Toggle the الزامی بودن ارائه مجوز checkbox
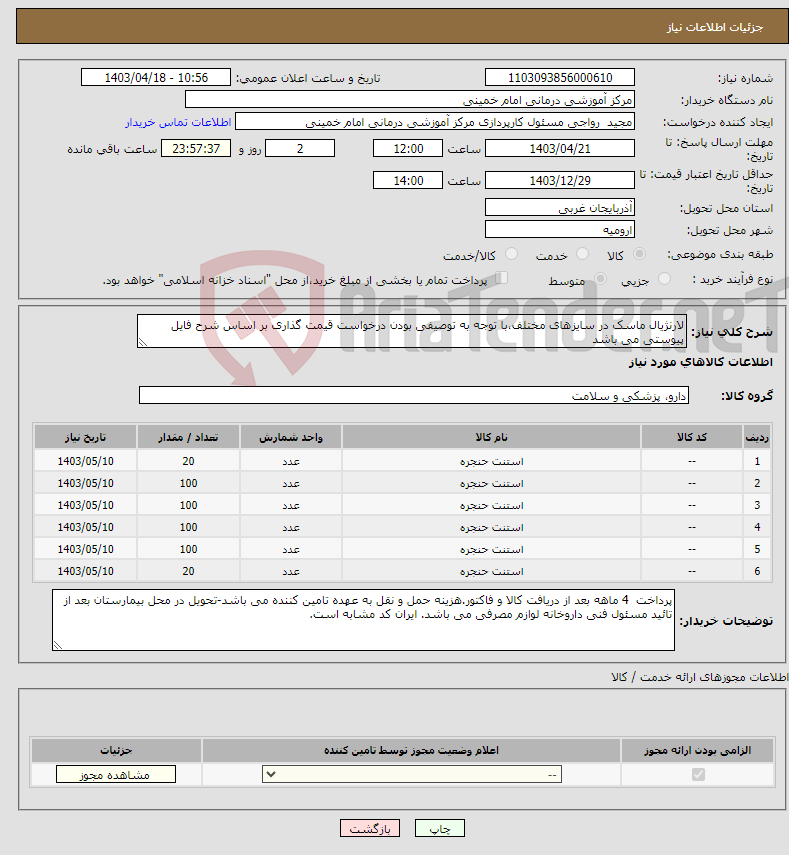The height and width of the screenshot is (855, 789). coord(698,774)
